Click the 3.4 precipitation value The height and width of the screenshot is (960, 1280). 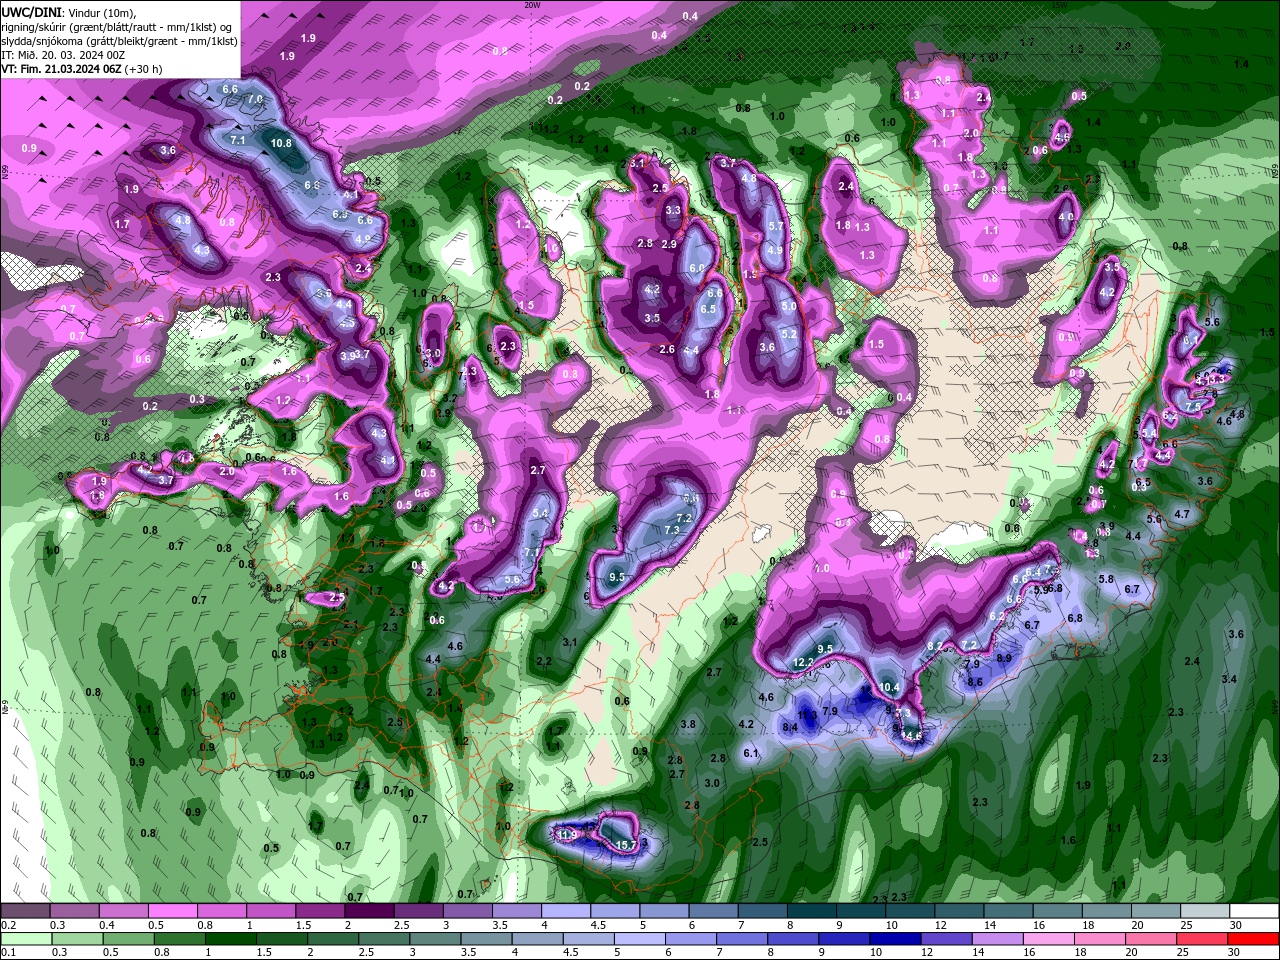[1229, 679]
